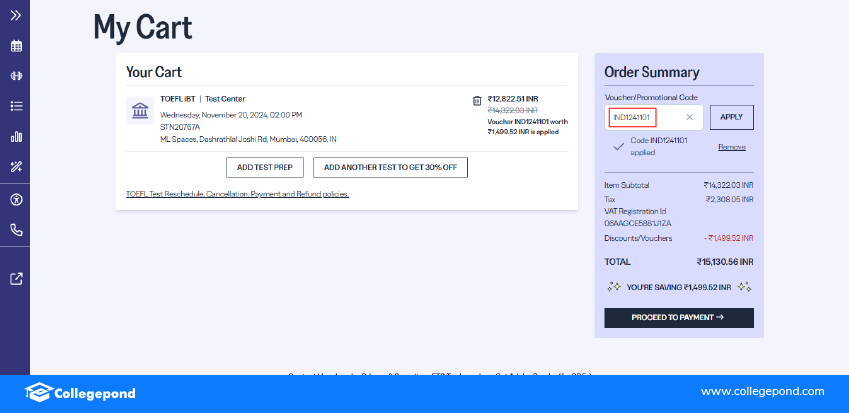Clear the voucher code with X
The image size is (849, 413).
689,117
